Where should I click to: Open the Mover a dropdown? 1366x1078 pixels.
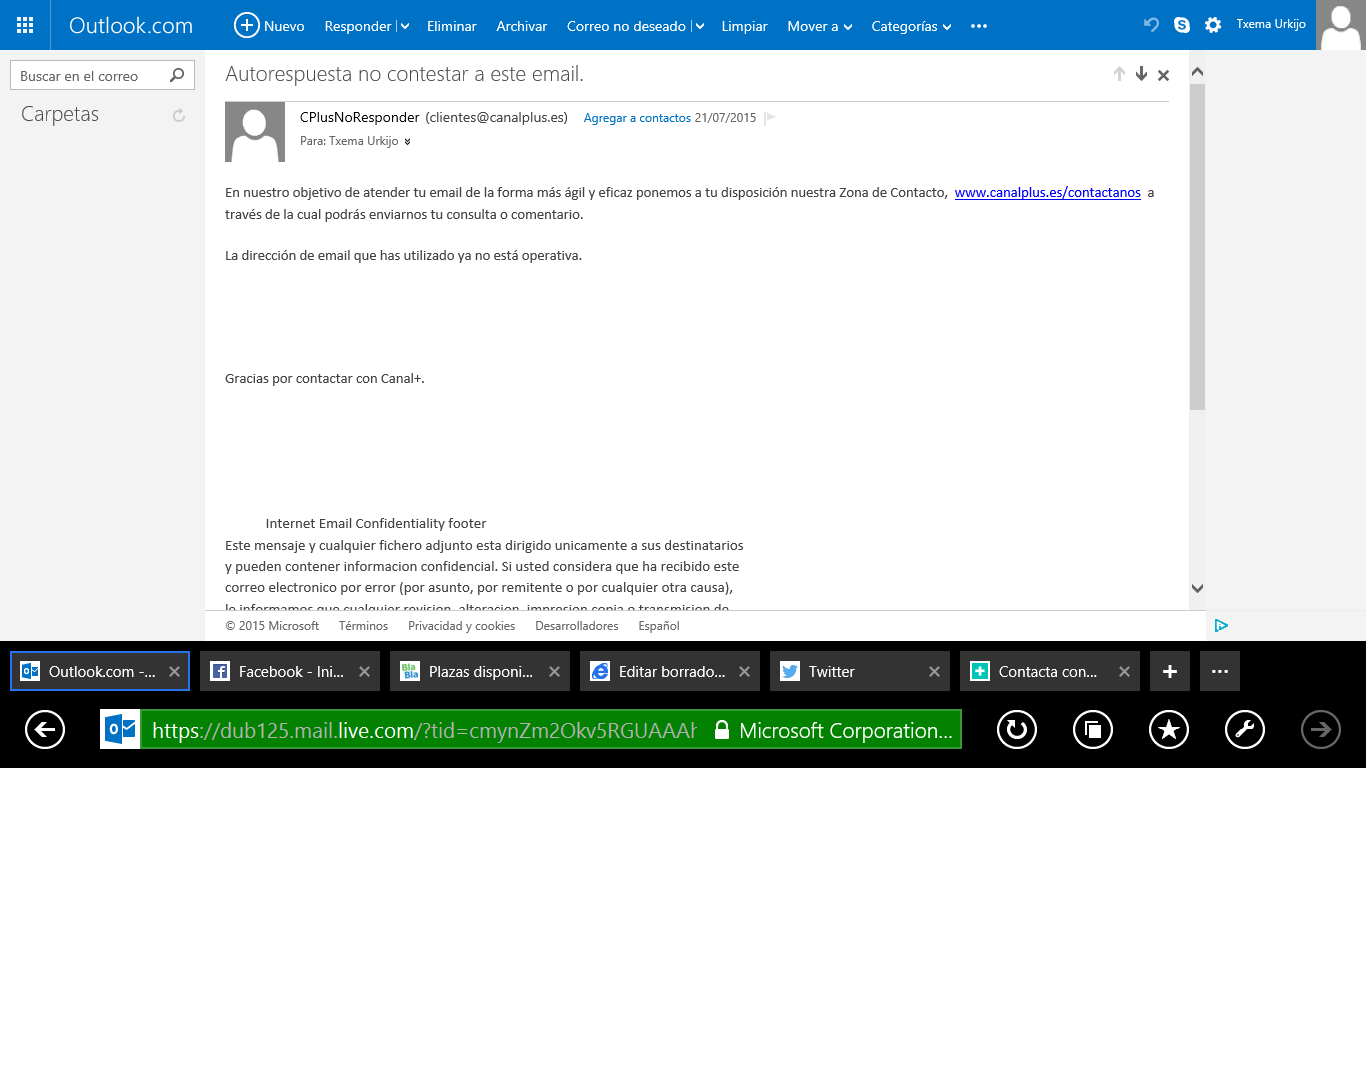819,26
